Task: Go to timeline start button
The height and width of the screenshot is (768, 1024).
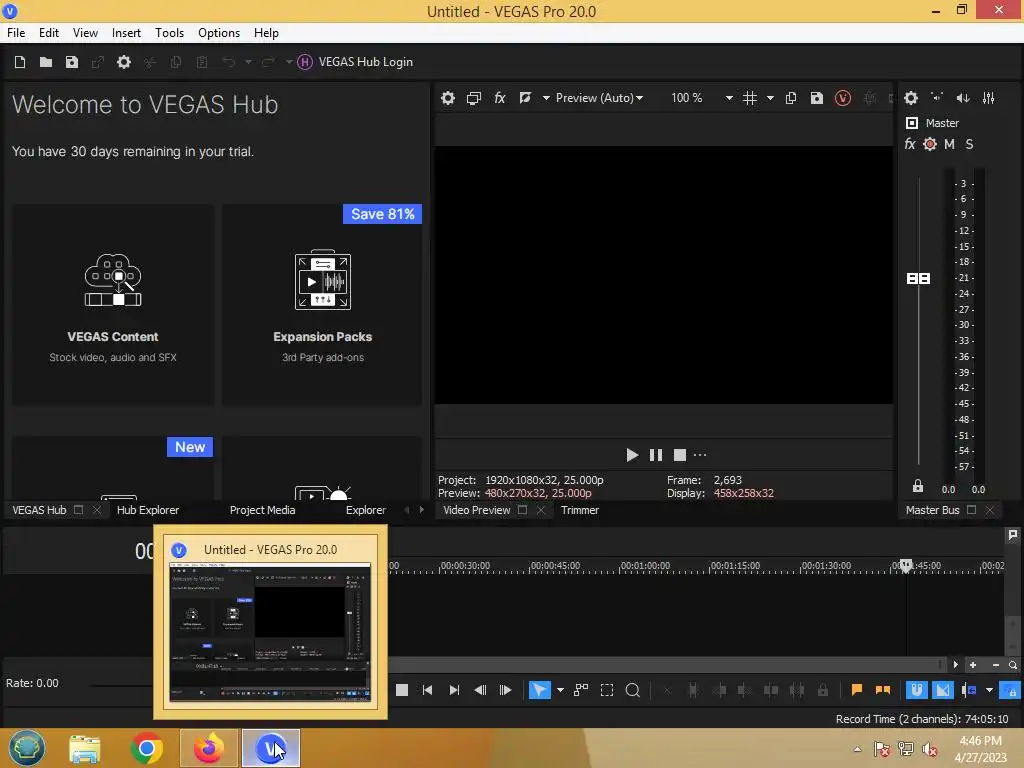Action: (428, 690)
